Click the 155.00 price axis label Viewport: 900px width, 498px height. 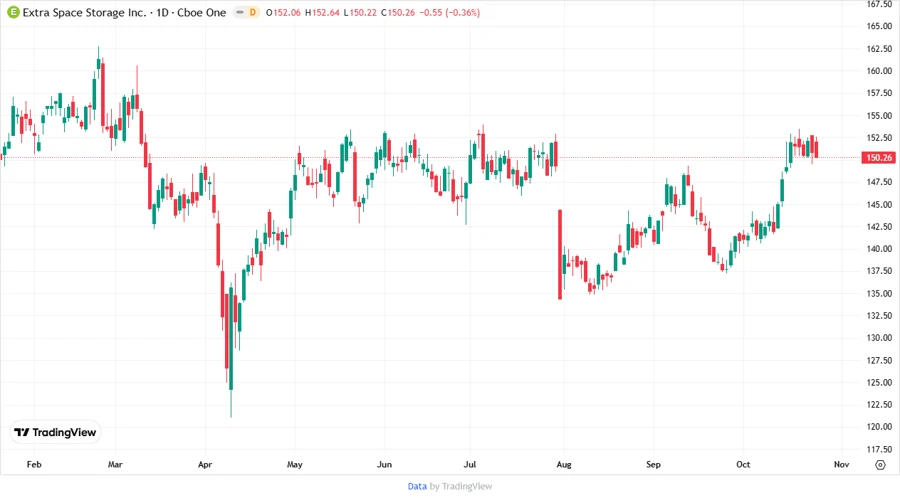879,115
